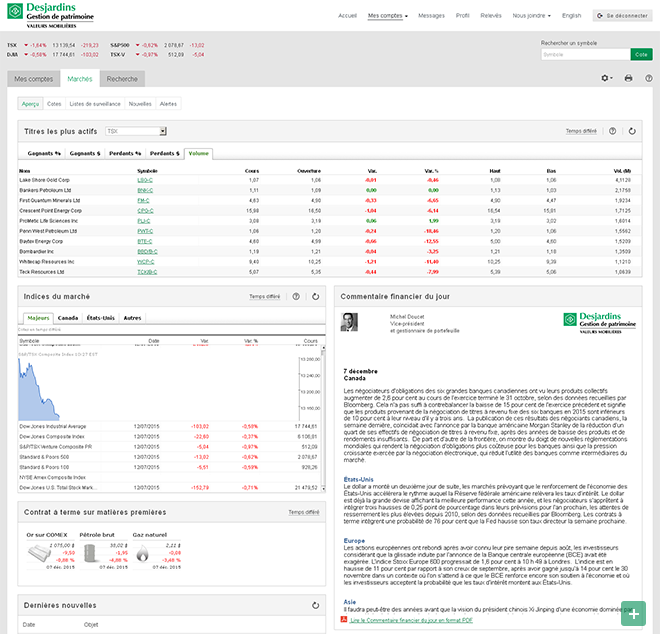
Task: Open Profil in the top navigation
Action: click(x=462, y=16)
